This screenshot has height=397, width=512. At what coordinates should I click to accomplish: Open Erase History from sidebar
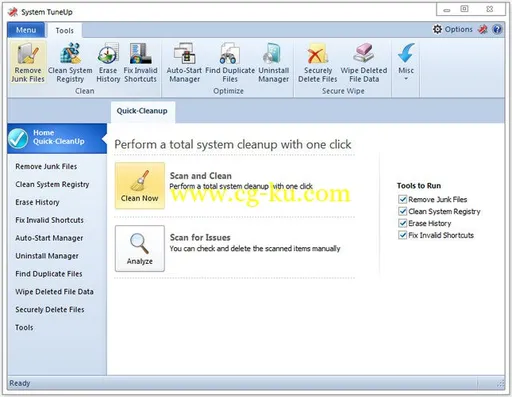[37, 202]
